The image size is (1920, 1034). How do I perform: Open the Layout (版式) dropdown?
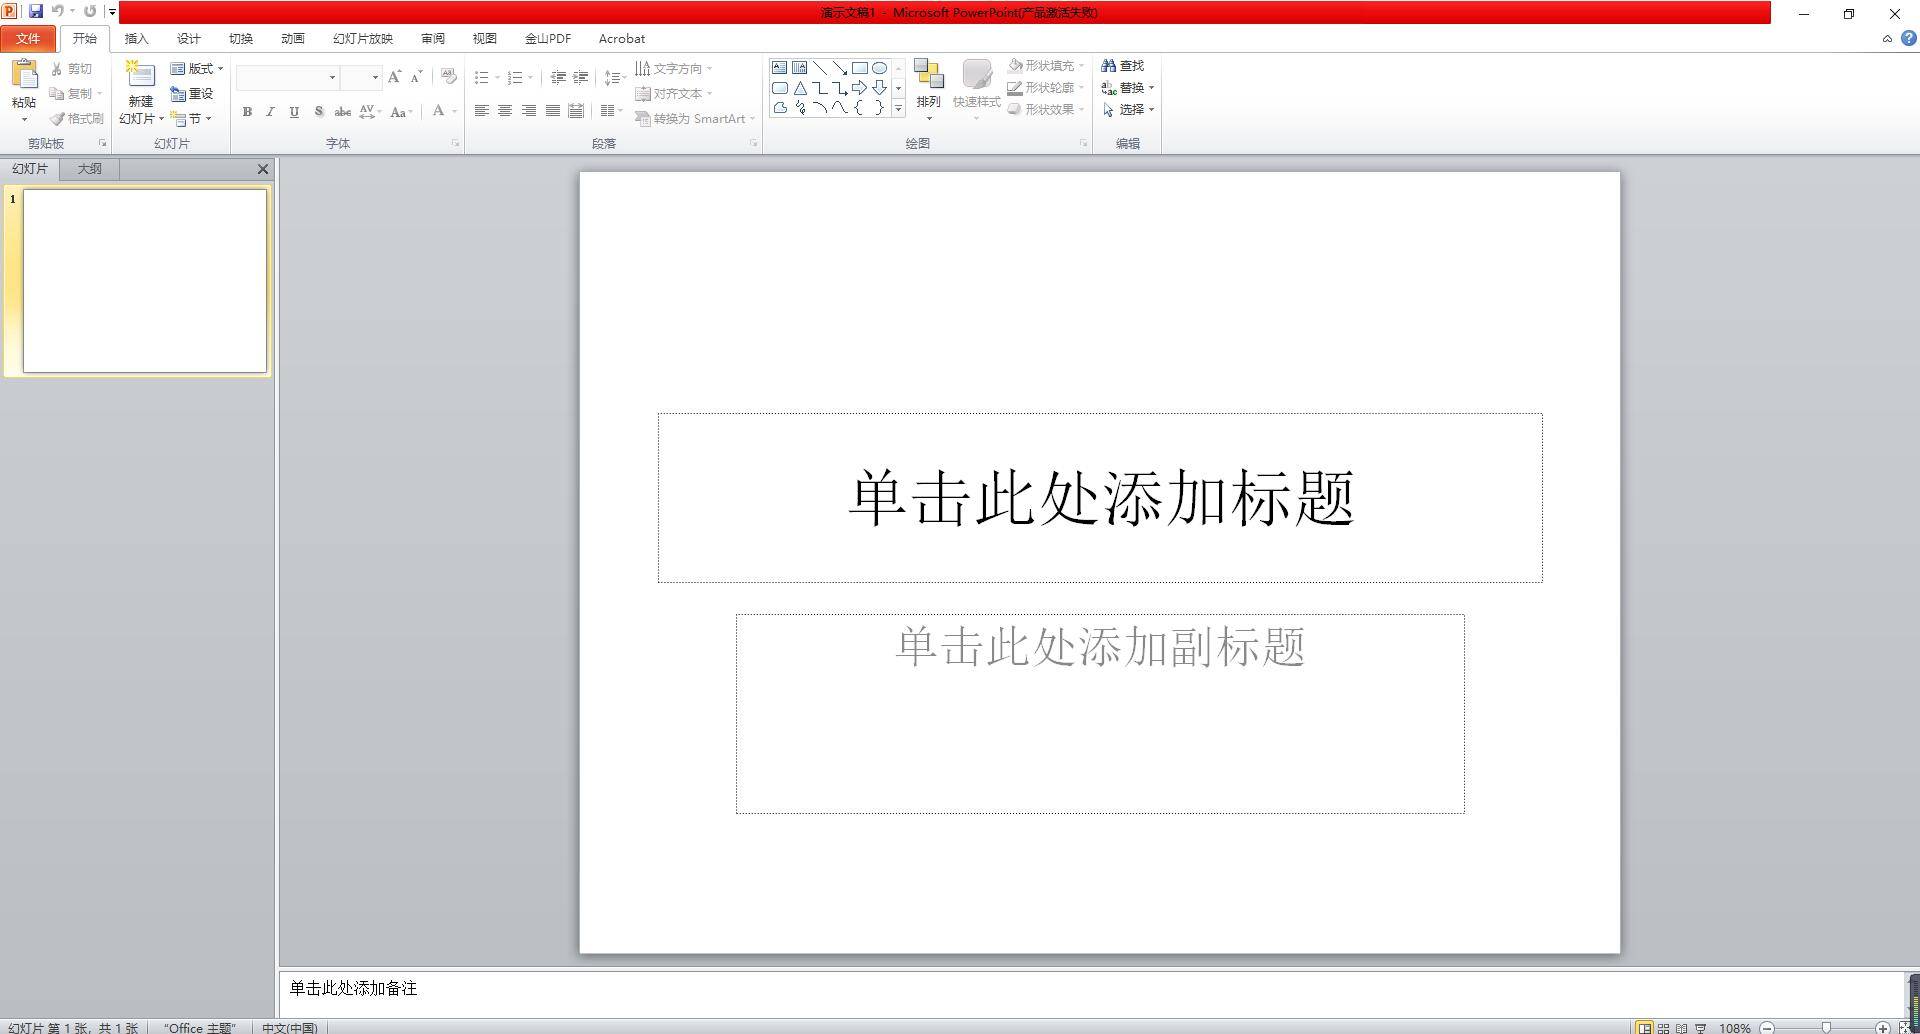[x=197, y=69]
